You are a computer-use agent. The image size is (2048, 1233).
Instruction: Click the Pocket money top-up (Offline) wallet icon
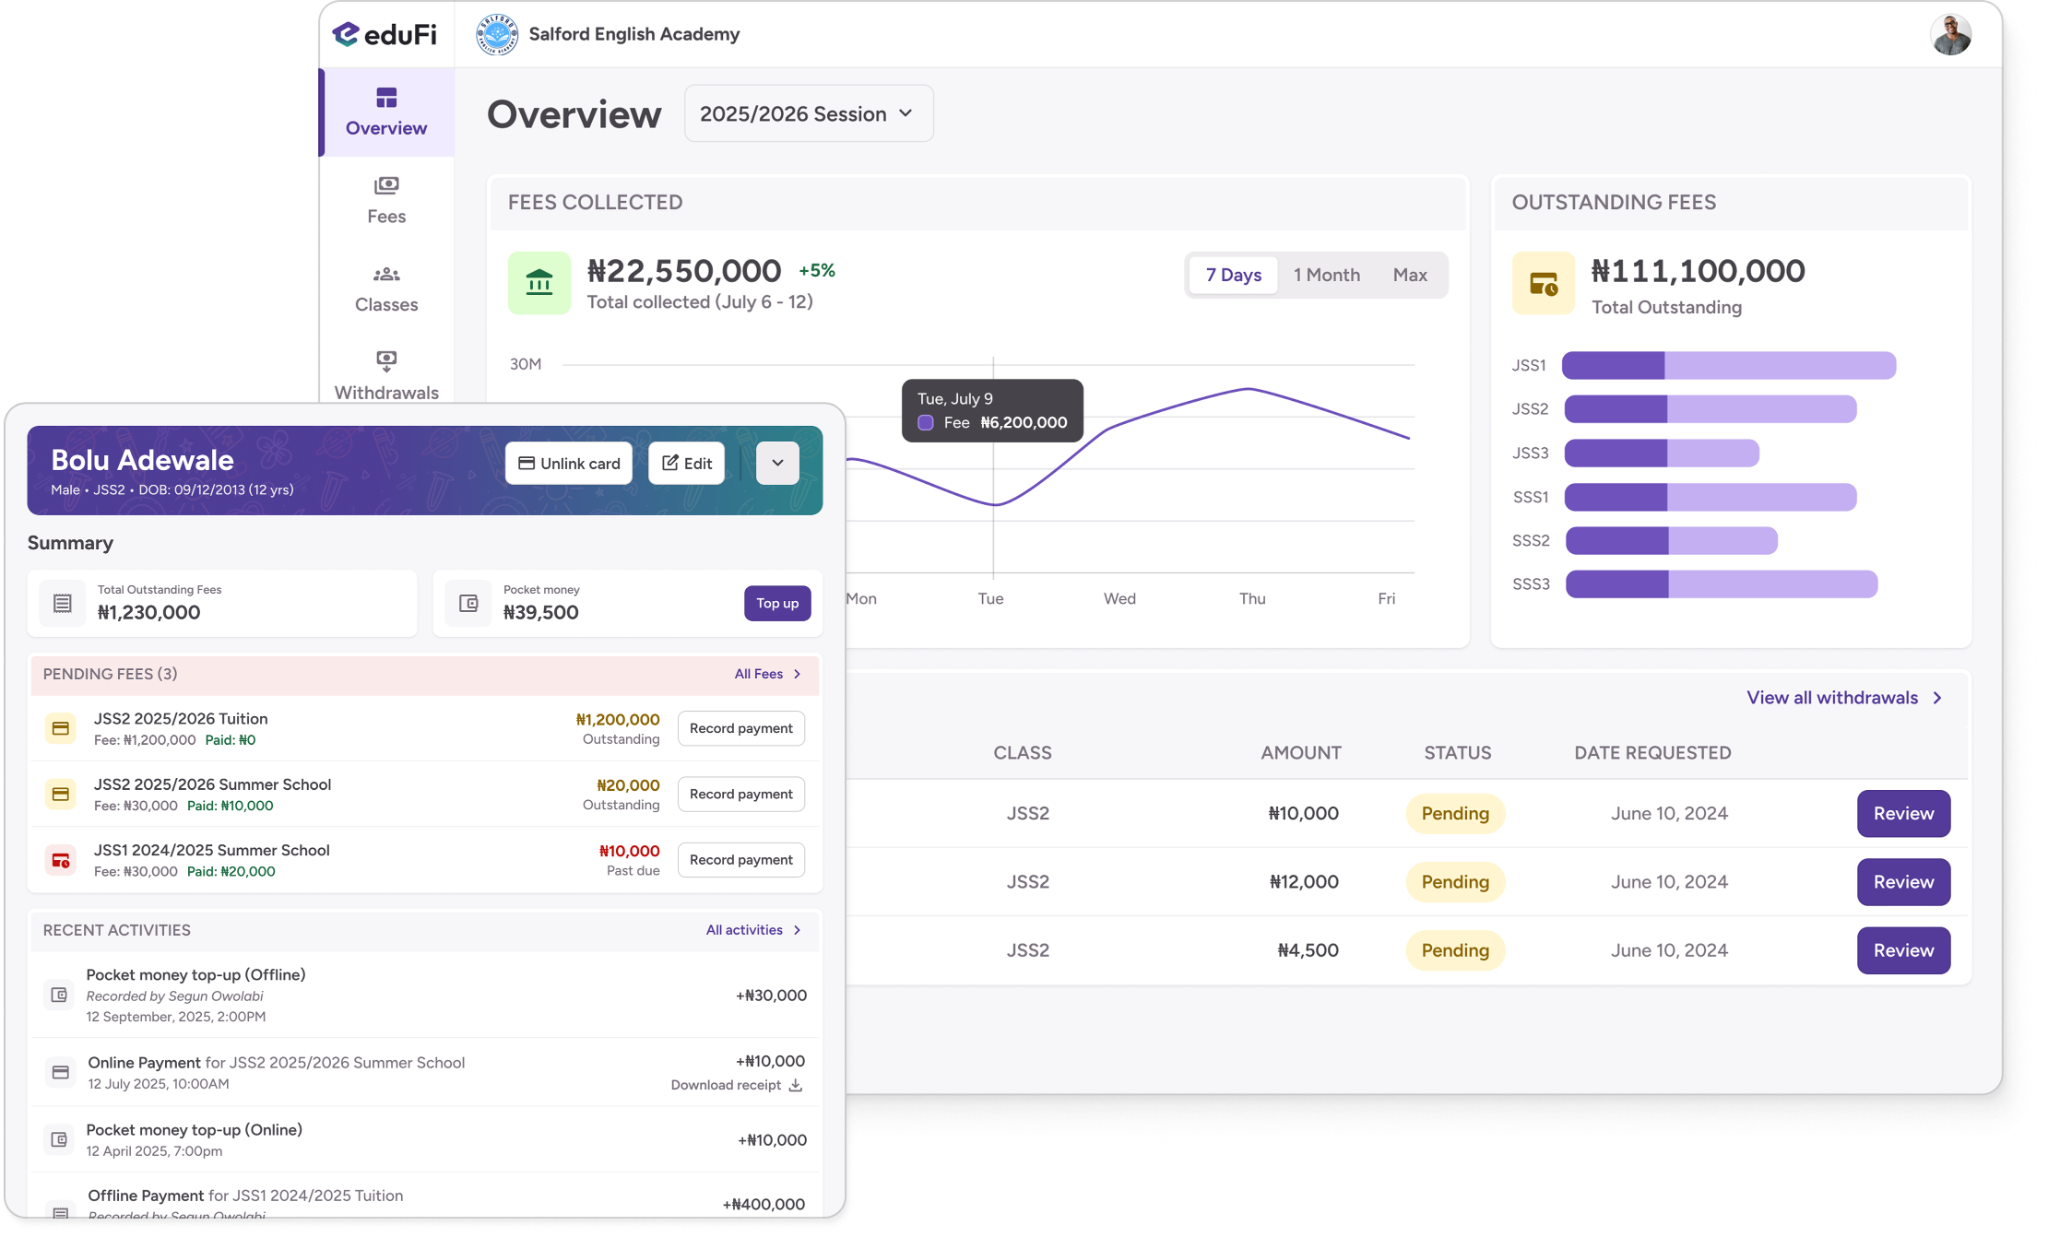coord(59,995)
